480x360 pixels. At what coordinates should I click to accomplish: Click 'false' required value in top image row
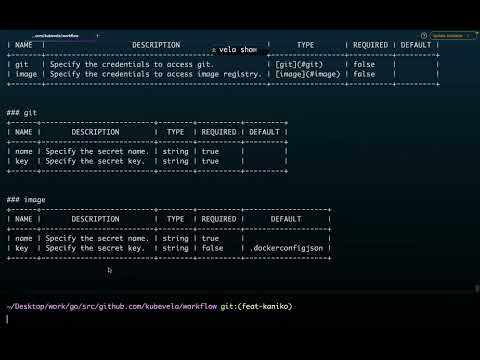(x=364, y=74)
